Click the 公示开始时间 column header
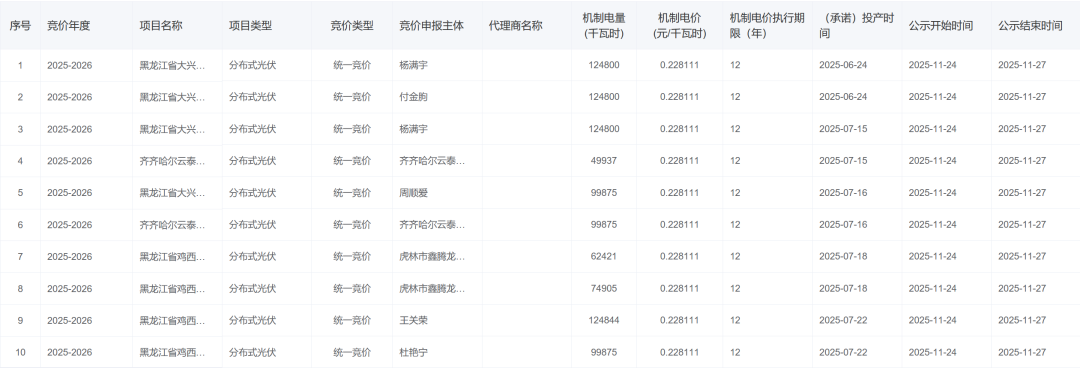This screenshot has width=1080, height=368. click(940, 25)
